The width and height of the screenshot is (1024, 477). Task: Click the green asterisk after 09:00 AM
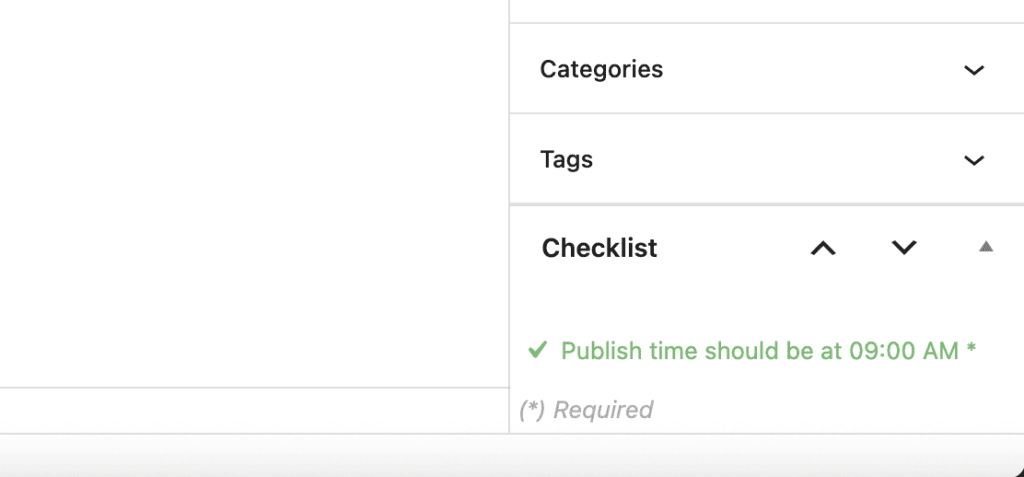click(971, 351)
